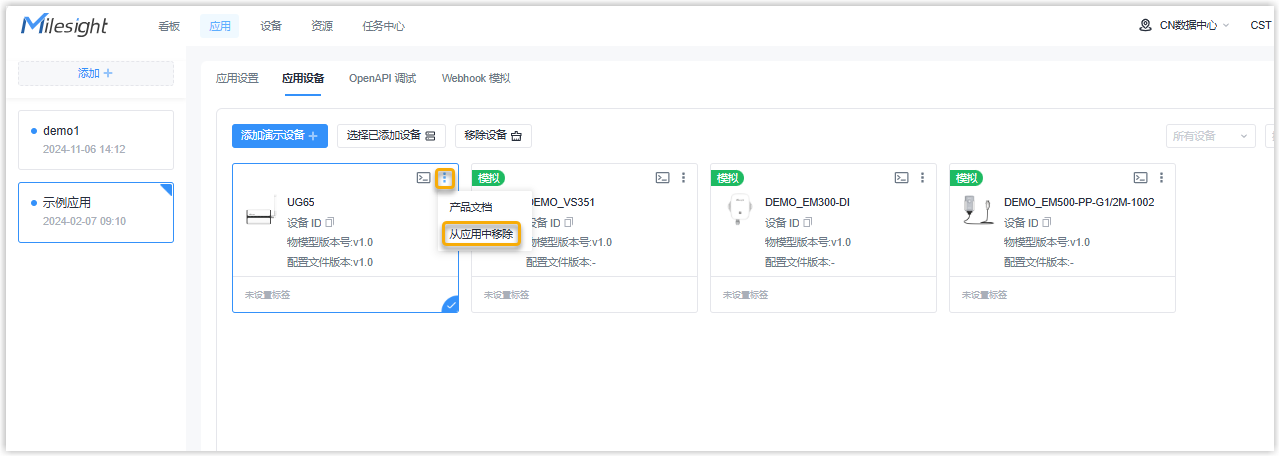Copy device ID on DEMO_EM500-PP-G1/2M-1002 card
Image resolution: width=1280 pixels, height=457 pixels.
1047,222
